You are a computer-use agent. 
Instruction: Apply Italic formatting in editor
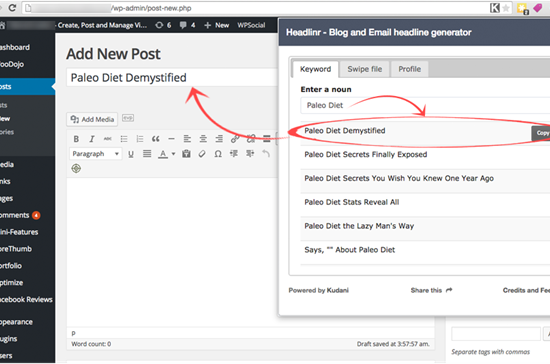(92, 139)
